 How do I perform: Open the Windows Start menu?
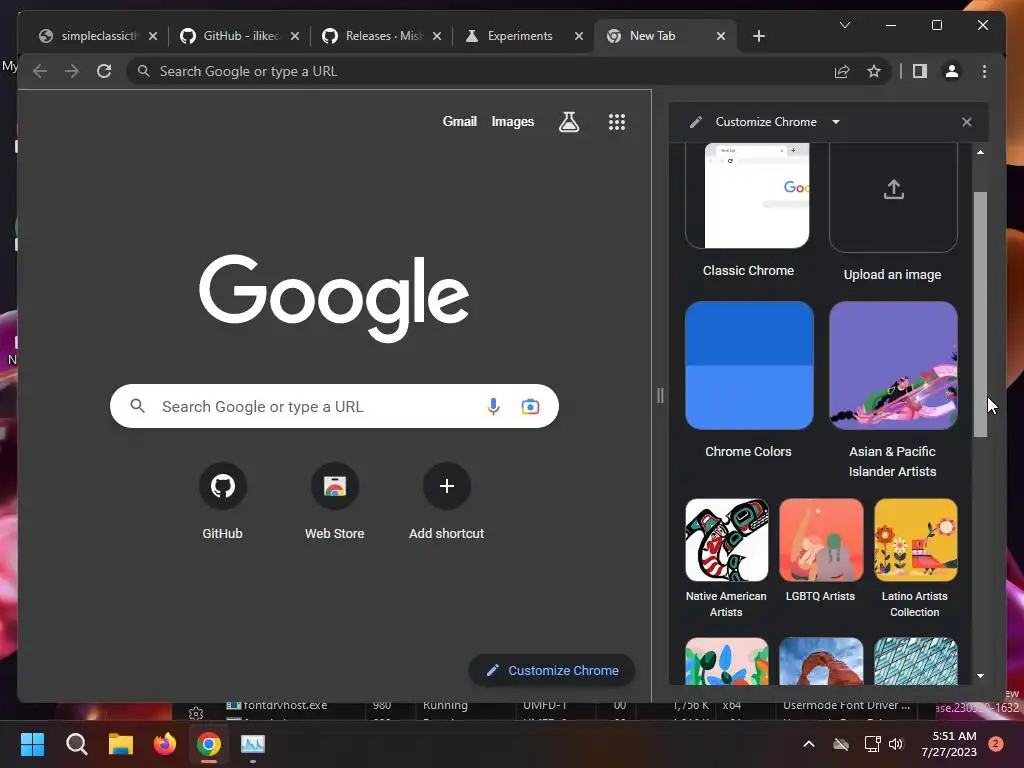click(x=32, y=744)
